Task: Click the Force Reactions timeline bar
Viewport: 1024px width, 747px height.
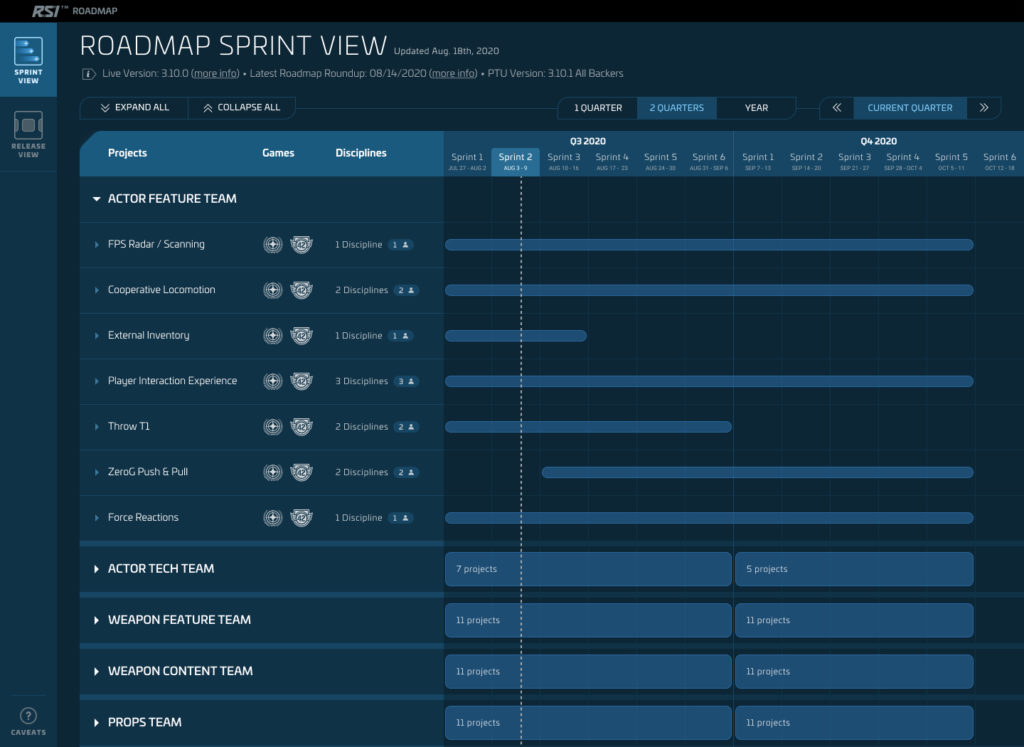Action: pyautogui.click(x=709, y=518)
